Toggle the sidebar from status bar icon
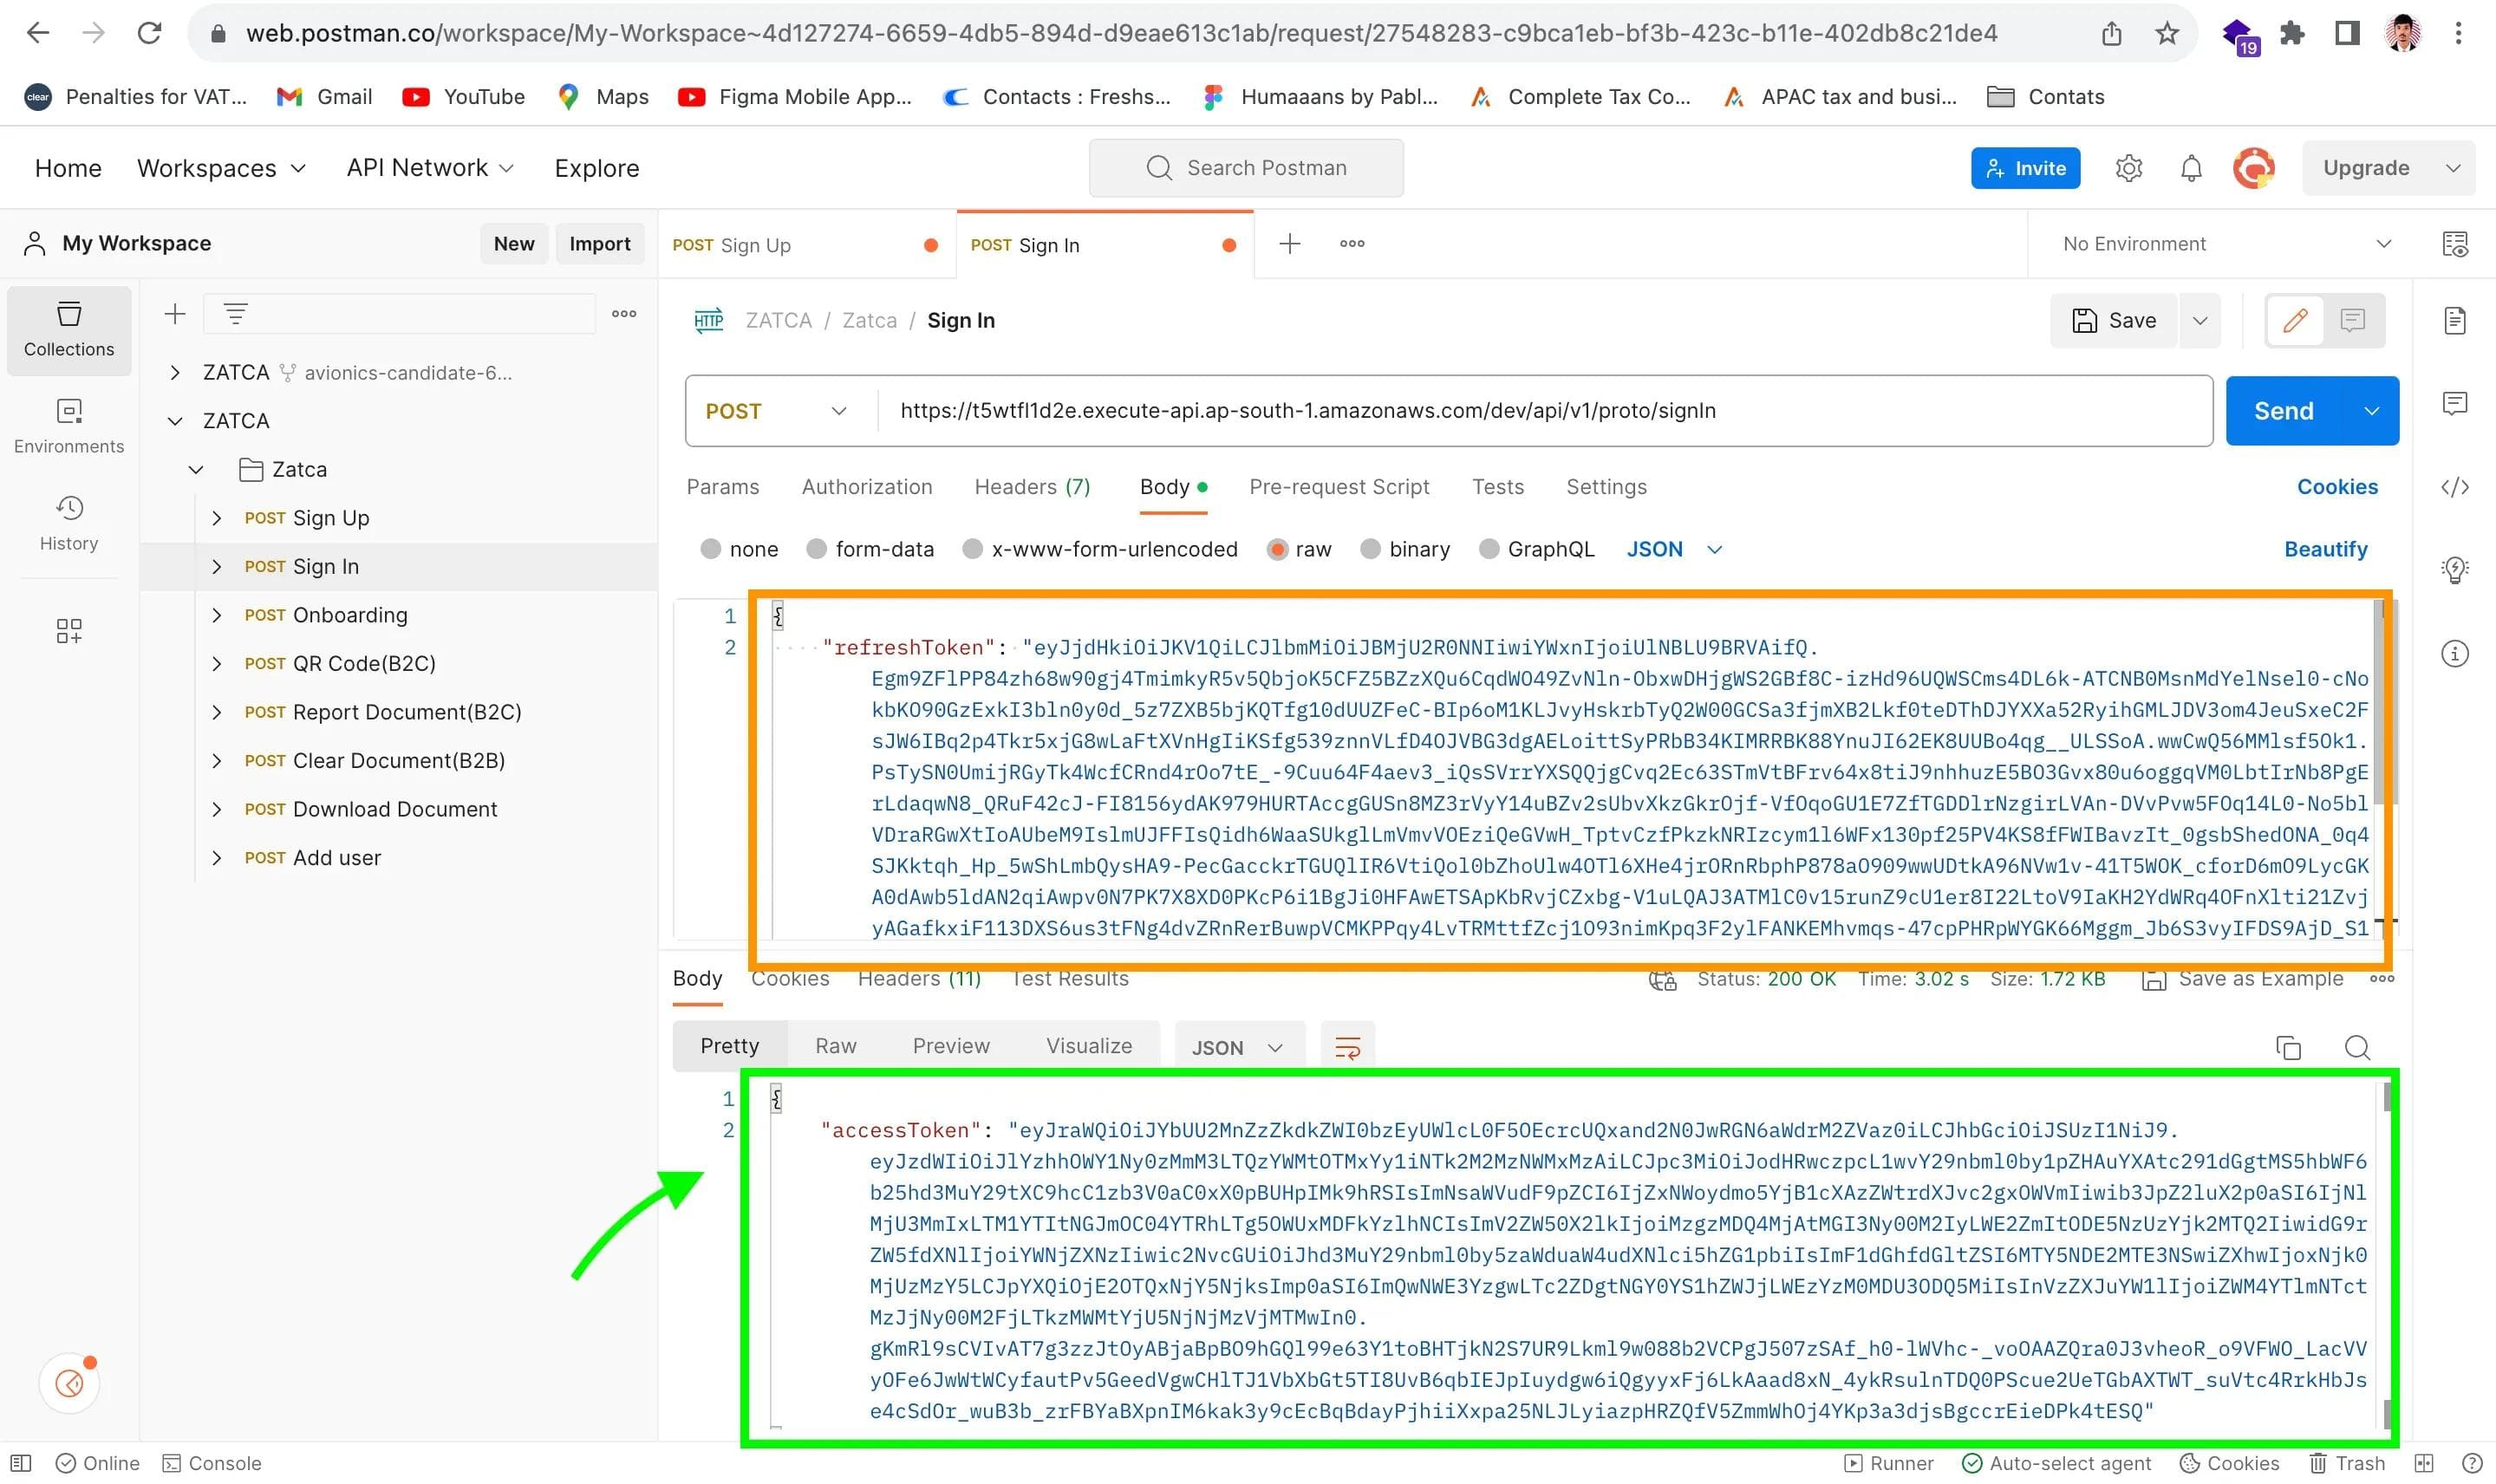2496x1484 pixels. point(21,1463)
